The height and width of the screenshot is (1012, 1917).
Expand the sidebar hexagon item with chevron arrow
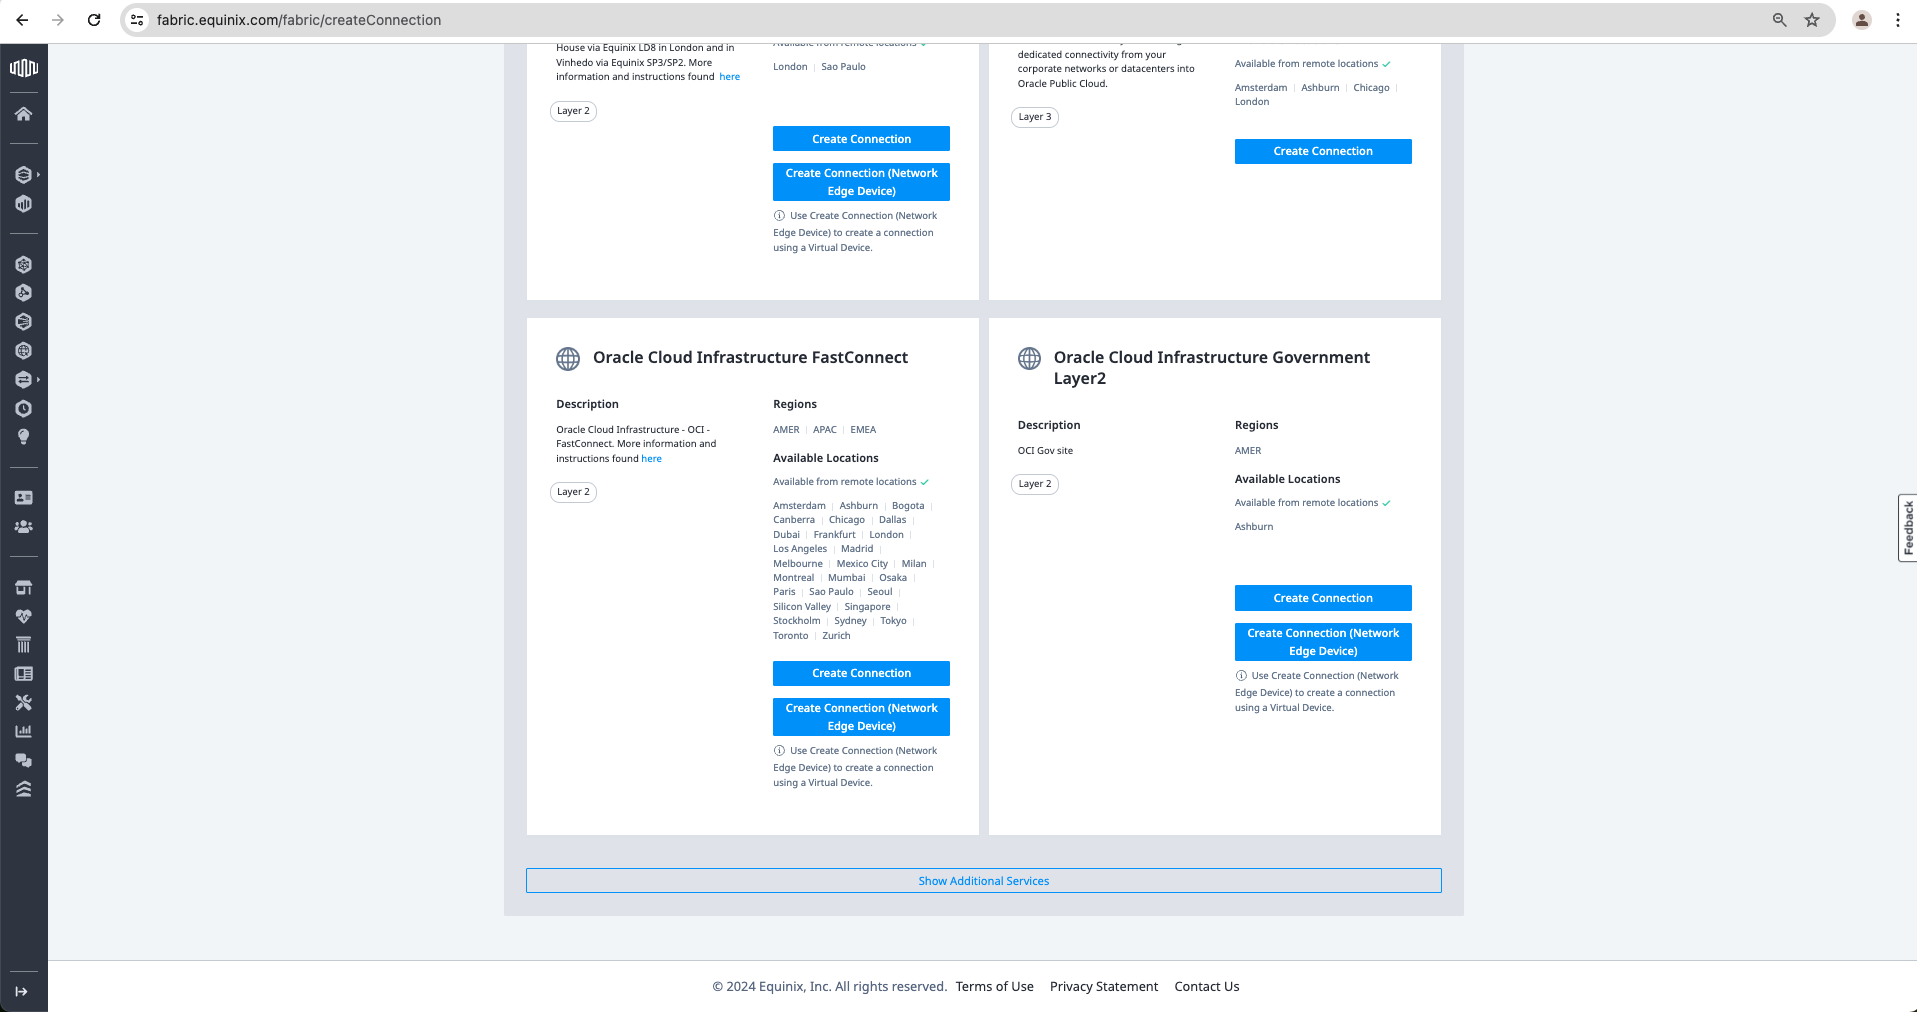(x=24, y=173)
